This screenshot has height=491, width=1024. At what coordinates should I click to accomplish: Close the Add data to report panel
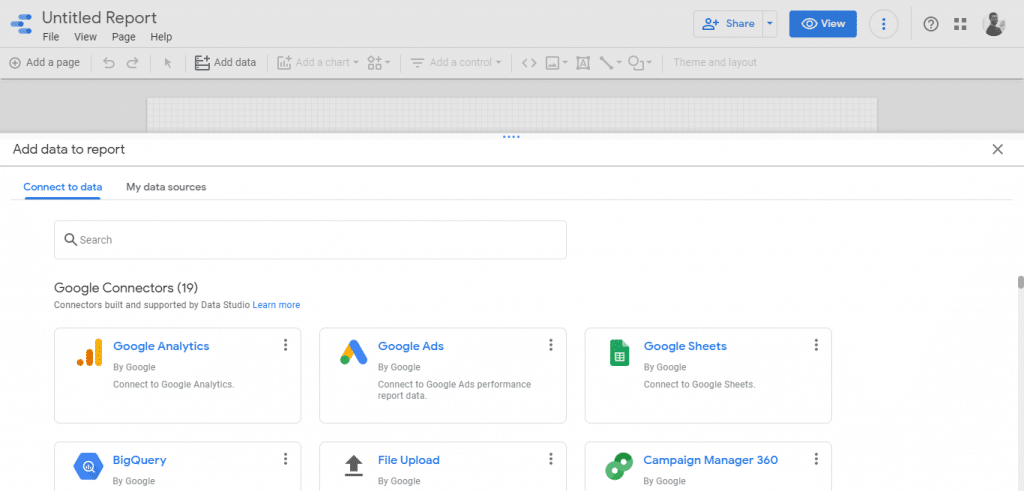(x=997, y=150)
